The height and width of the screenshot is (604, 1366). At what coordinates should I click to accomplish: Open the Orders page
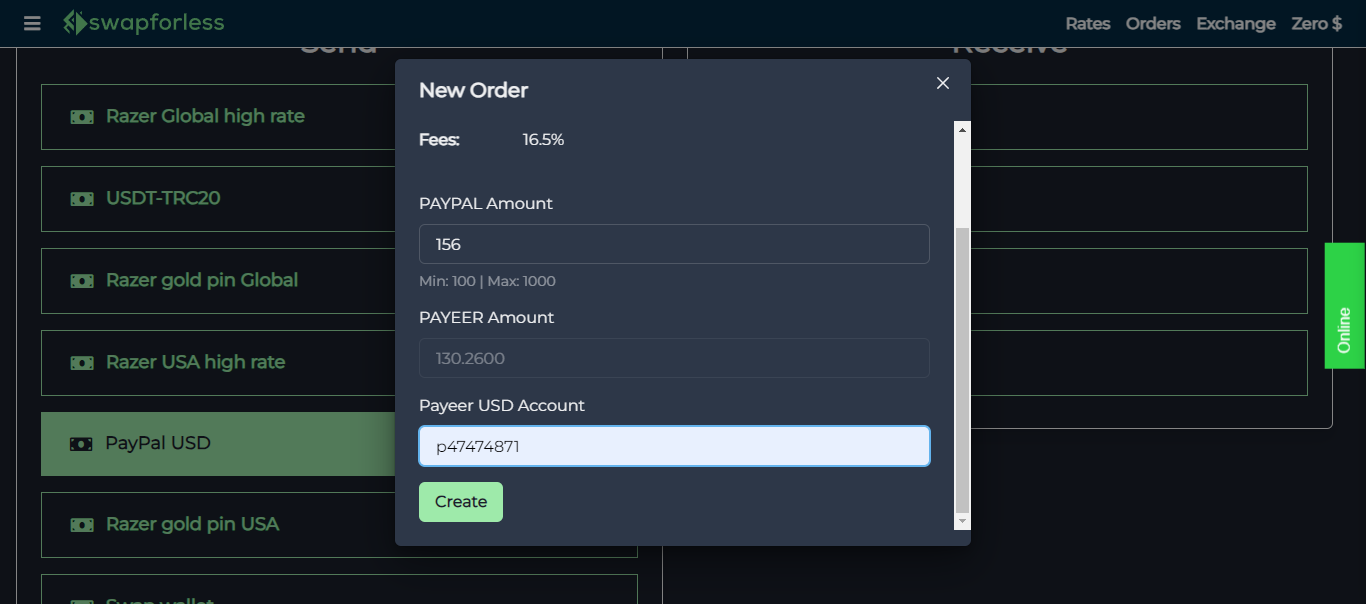1152,23
